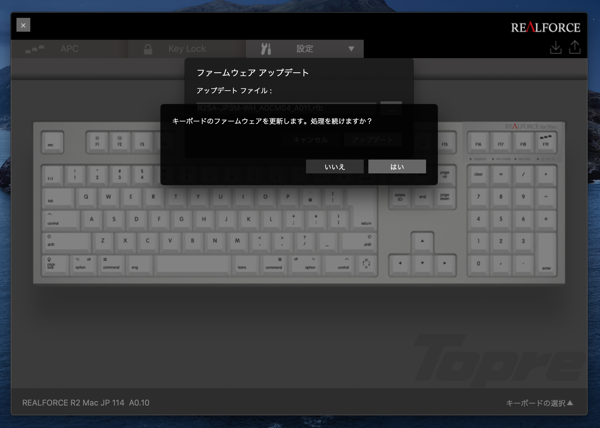Click the download import icon

coord(556,47)
